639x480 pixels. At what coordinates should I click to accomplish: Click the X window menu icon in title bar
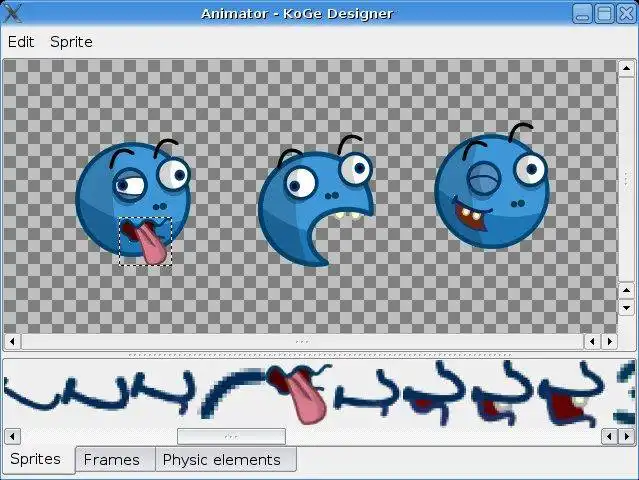click(12, 13)
